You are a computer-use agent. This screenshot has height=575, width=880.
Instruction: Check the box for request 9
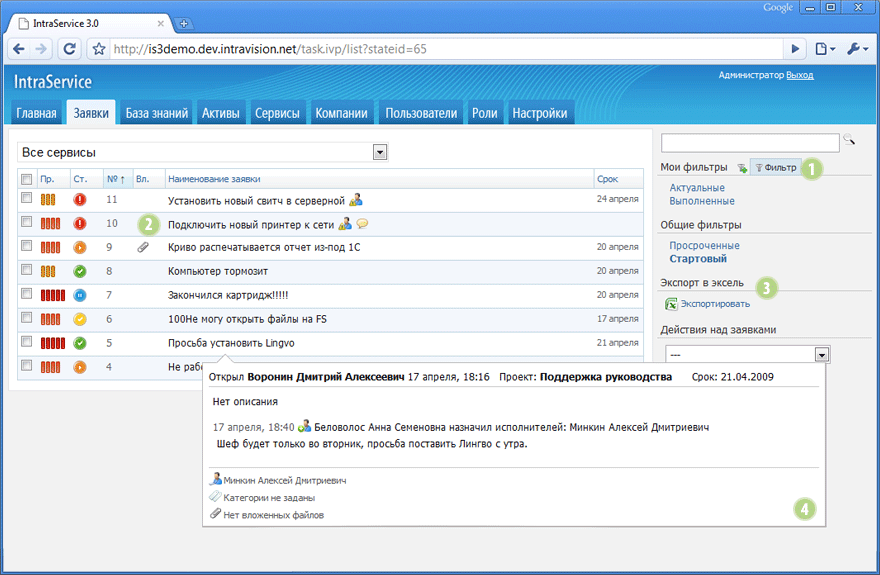point(26,246)
